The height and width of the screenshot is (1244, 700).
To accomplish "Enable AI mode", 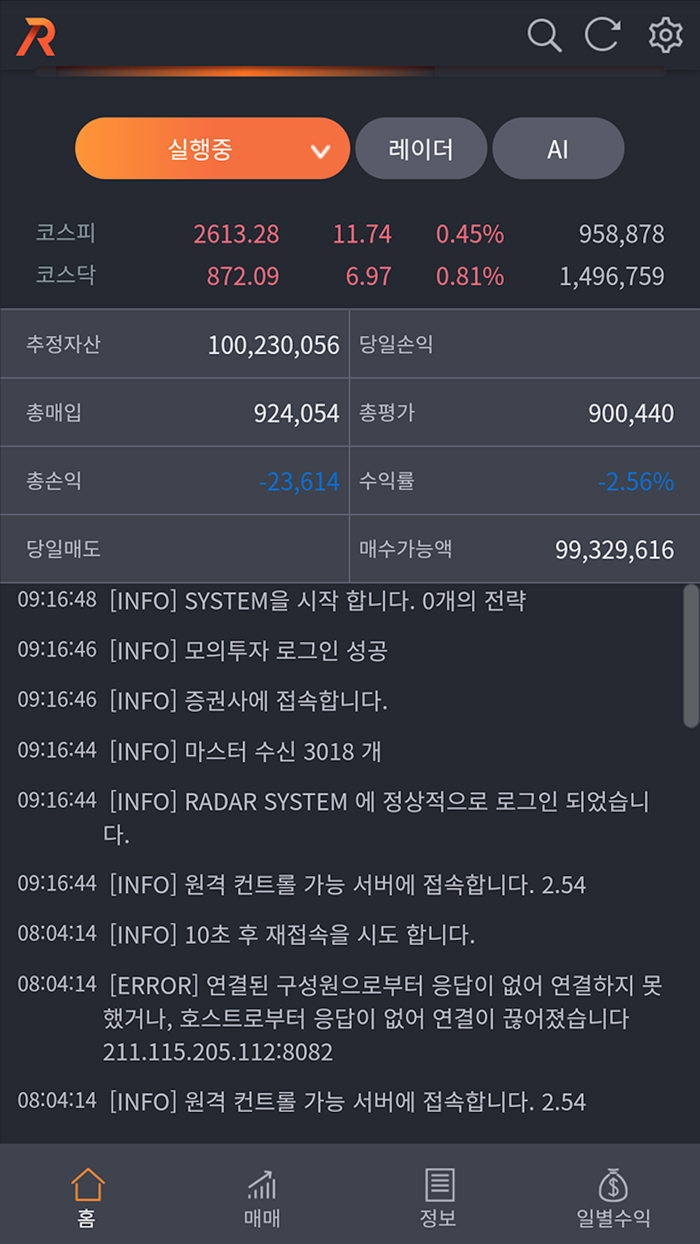I will pyautogui.click(x=558, y=147).
